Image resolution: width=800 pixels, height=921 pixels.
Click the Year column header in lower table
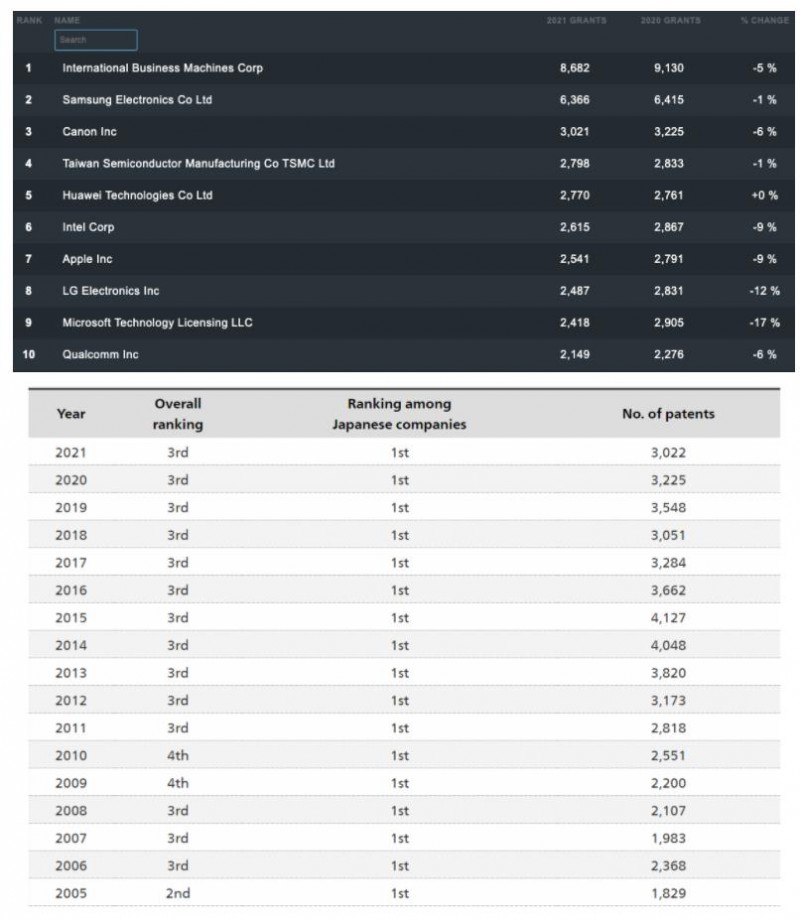pos(71,414)
